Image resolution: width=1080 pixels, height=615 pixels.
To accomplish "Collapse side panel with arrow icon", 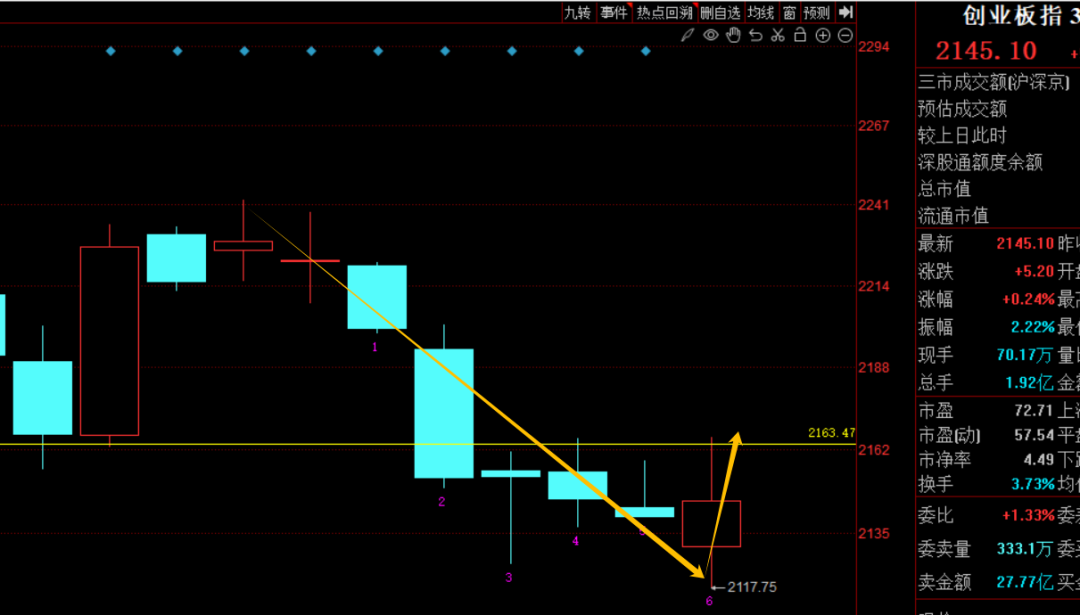I will (x=845, y=12).
